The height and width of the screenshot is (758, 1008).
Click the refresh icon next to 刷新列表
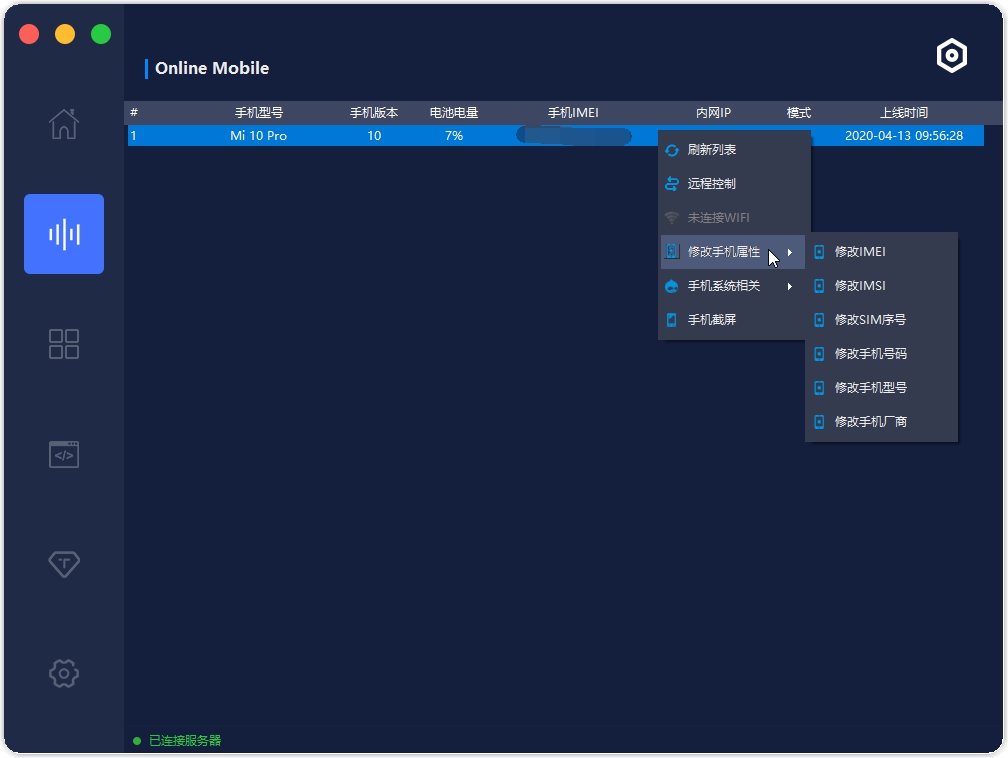tap(671, 149)
